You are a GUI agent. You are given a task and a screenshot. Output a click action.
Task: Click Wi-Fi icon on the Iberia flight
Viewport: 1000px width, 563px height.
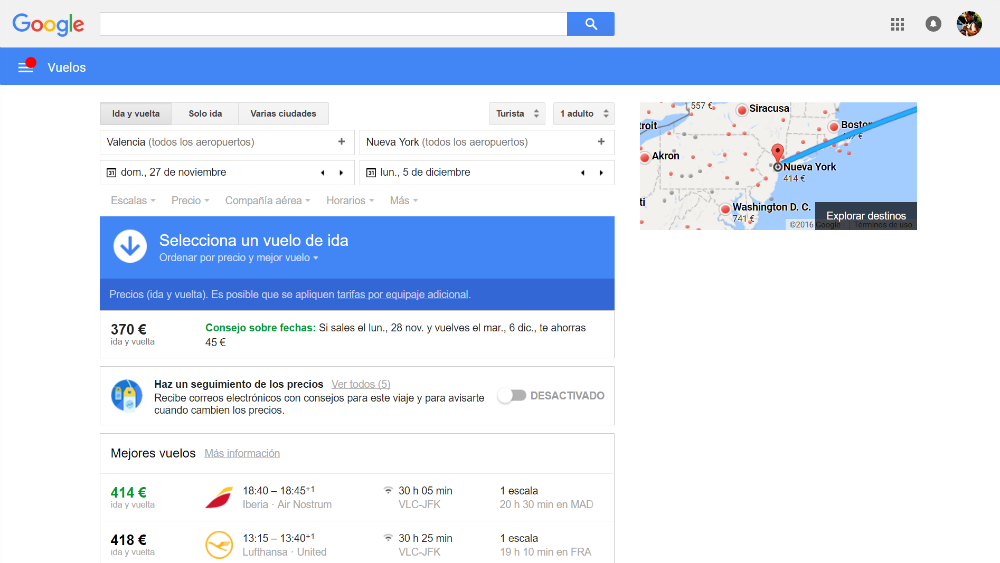388,490
